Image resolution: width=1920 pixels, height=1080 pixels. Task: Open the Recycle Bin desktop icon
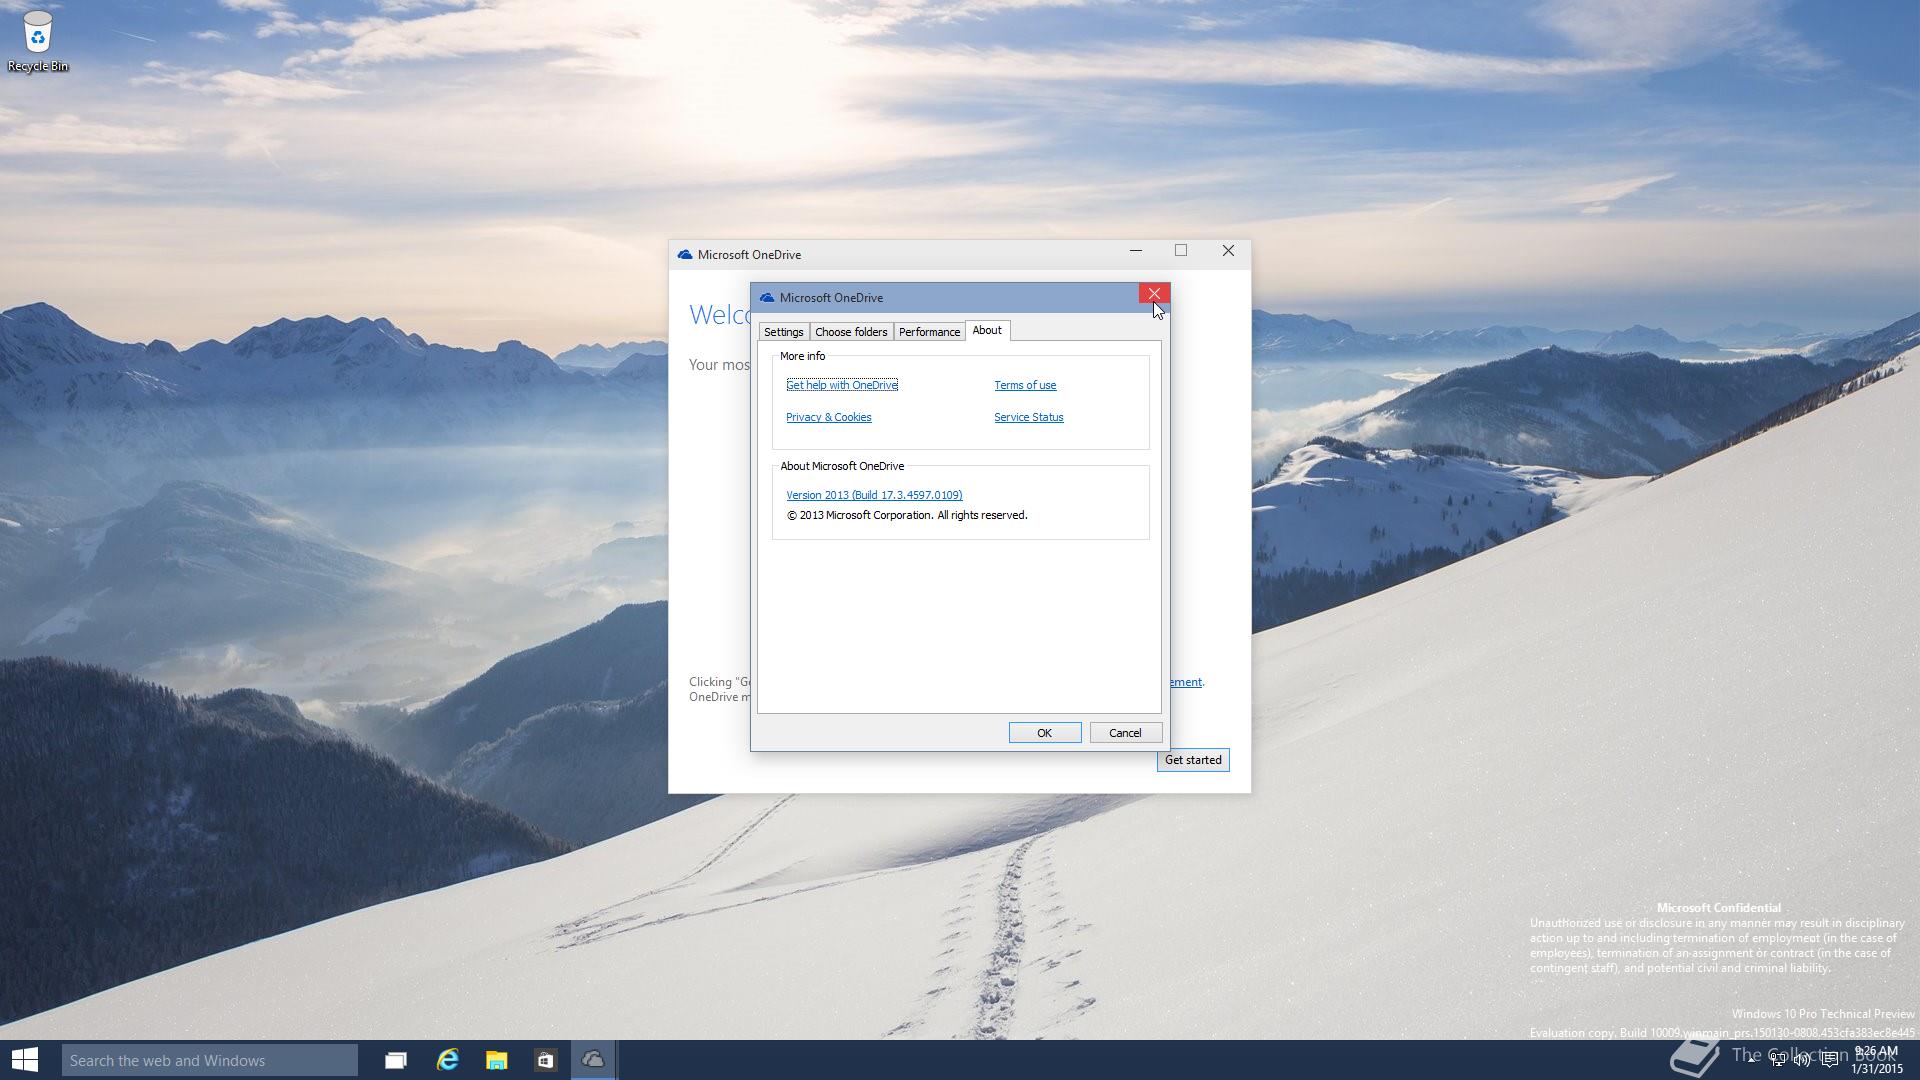(x=38, y=41)
